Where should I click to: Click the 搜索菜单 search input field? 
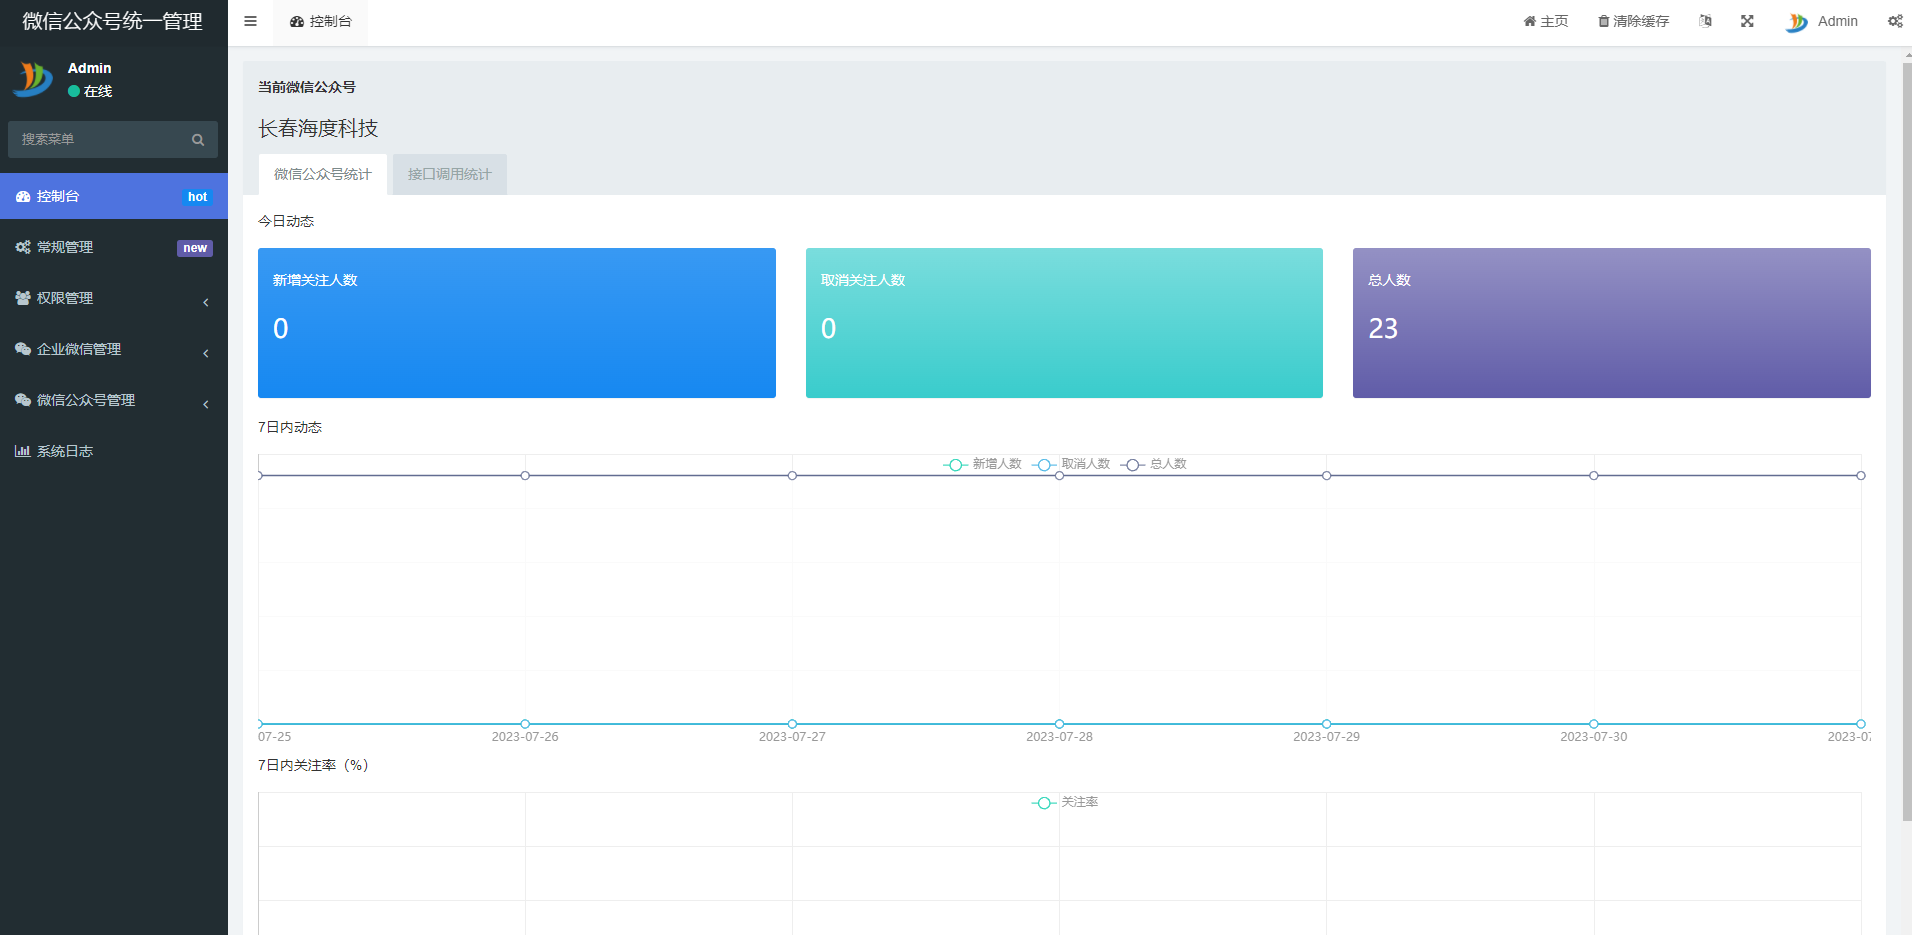(100, 140)
